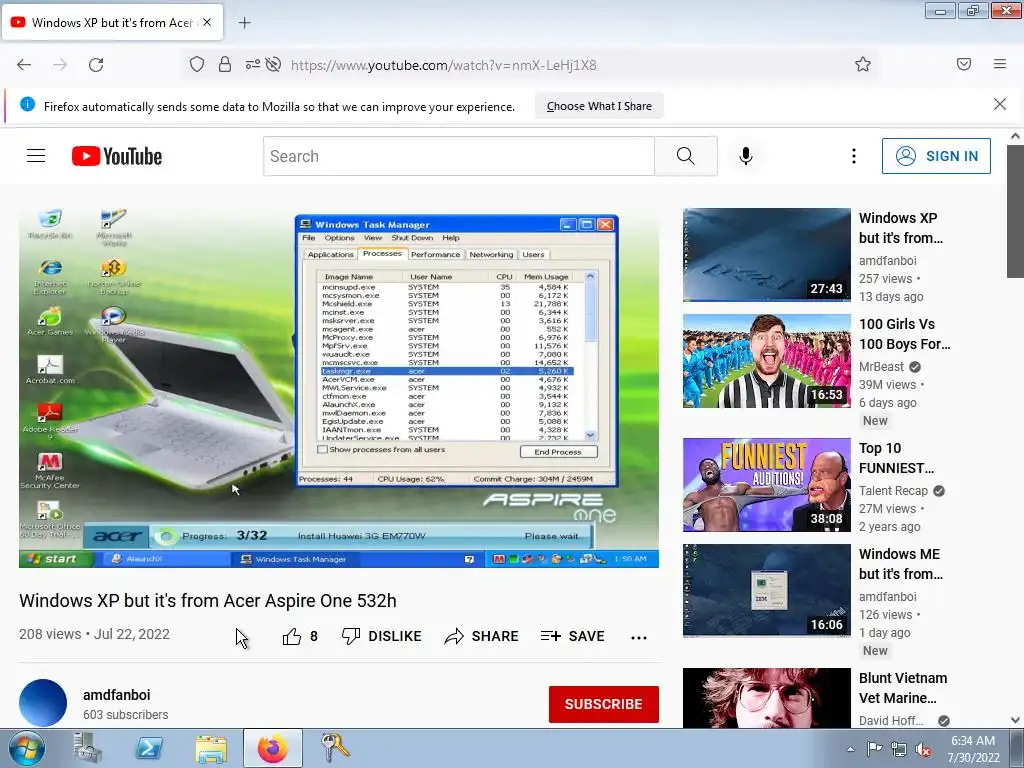Click the MrBeast channel name
The image size is (1024, 768).
(x=881, y=366)
